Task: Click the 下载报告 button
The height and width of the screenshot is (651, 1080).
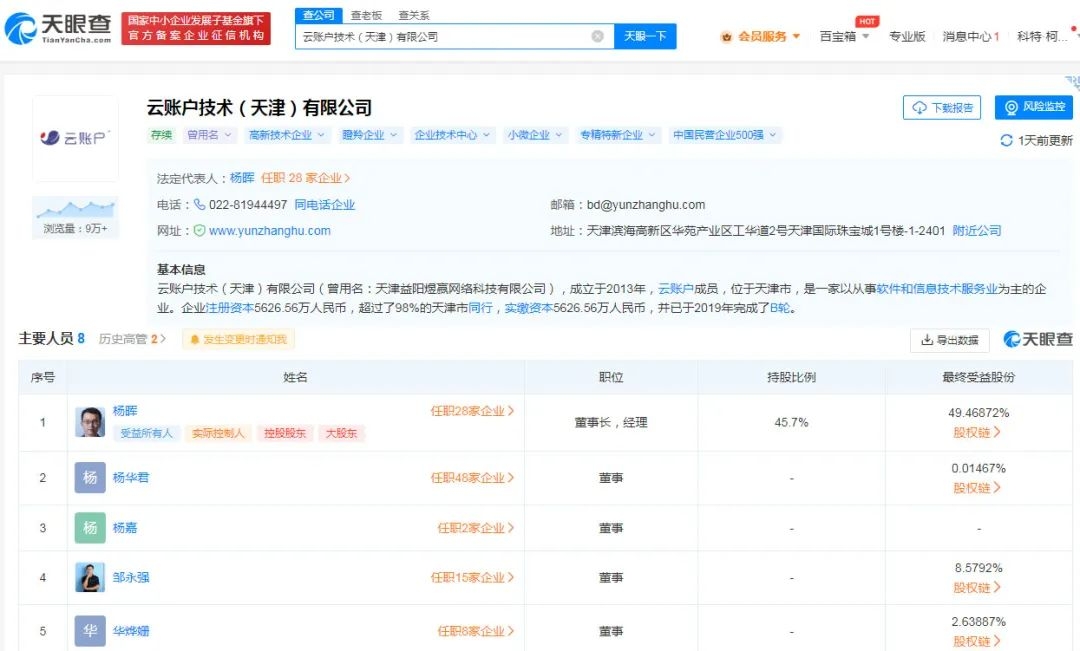Action: (x=942, y=107)
